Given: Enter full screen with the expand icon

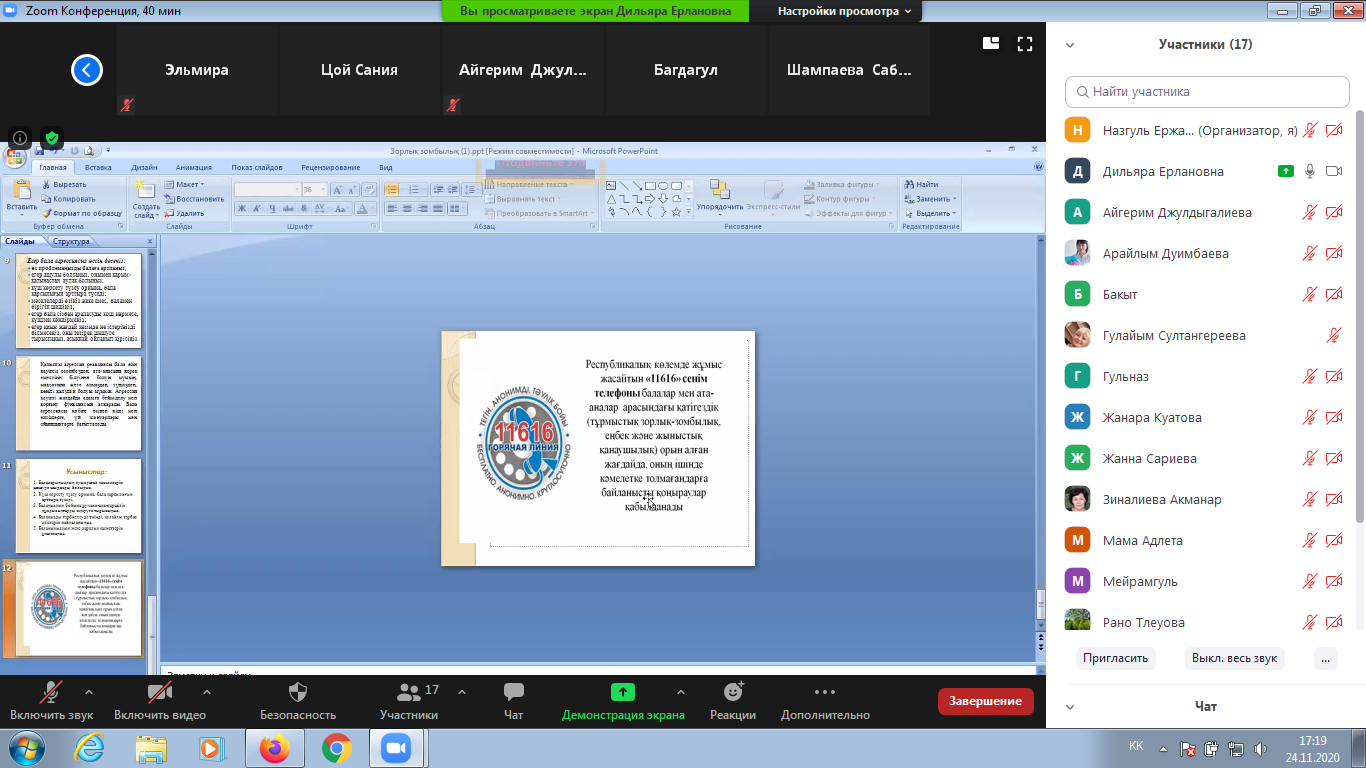Looking at the screenshot, I should pos(1024,43).
